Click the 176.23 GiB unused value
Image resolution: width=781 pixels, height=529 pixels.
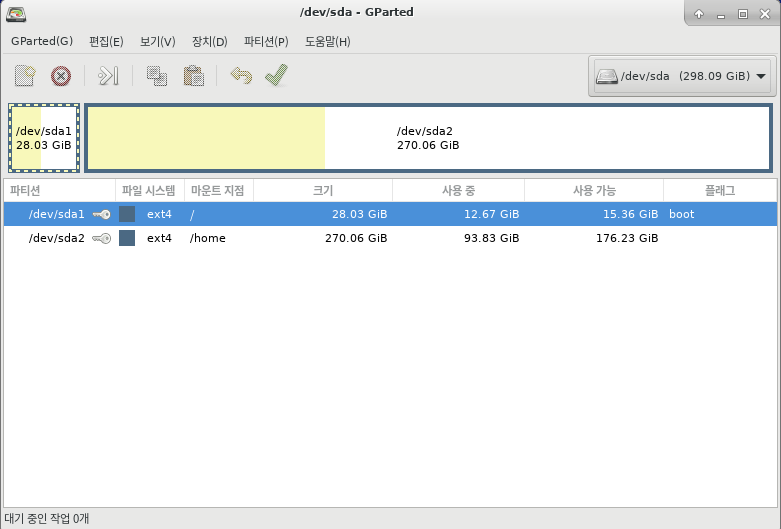[x=627, y=238]
